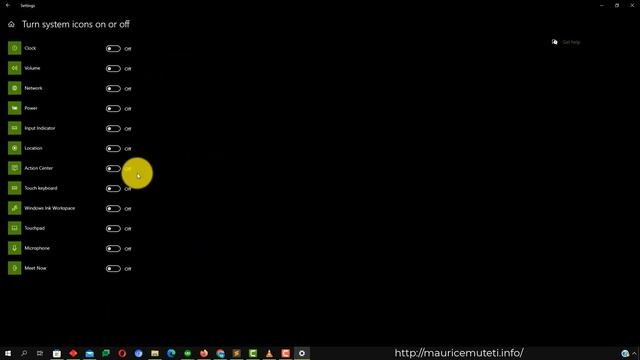Click the Windows Ink Workspace pen icon
Image resolution: width=640 pixels, height=360 pixels.
(14, 208)
